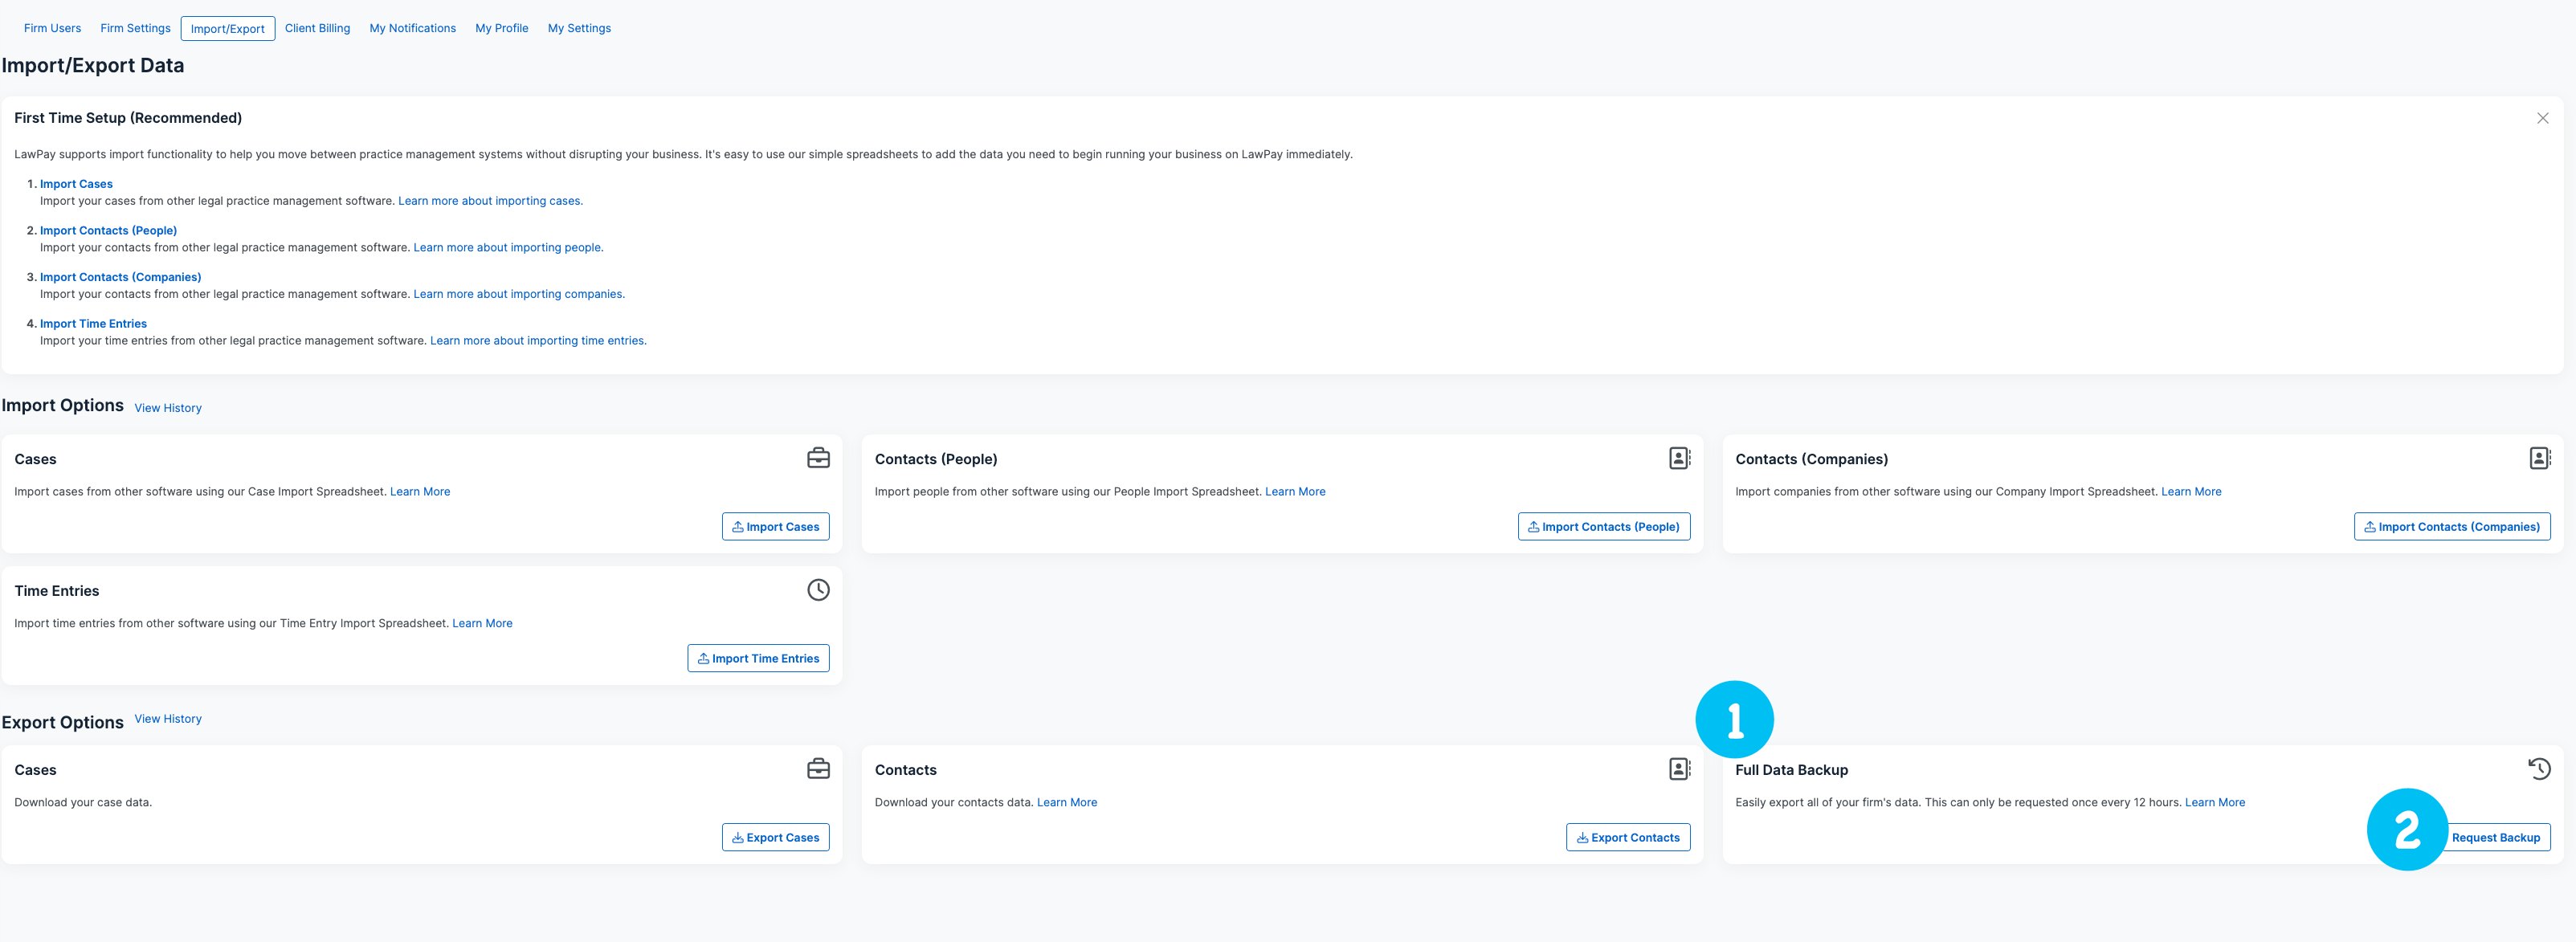This screenshot has width=2576, height=942.
Task: Click clock icon in Time Entries card
Action: (818, 590)
